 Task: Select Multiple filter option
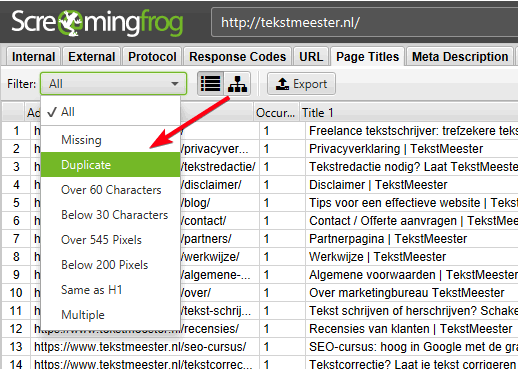tap(110, 315)
